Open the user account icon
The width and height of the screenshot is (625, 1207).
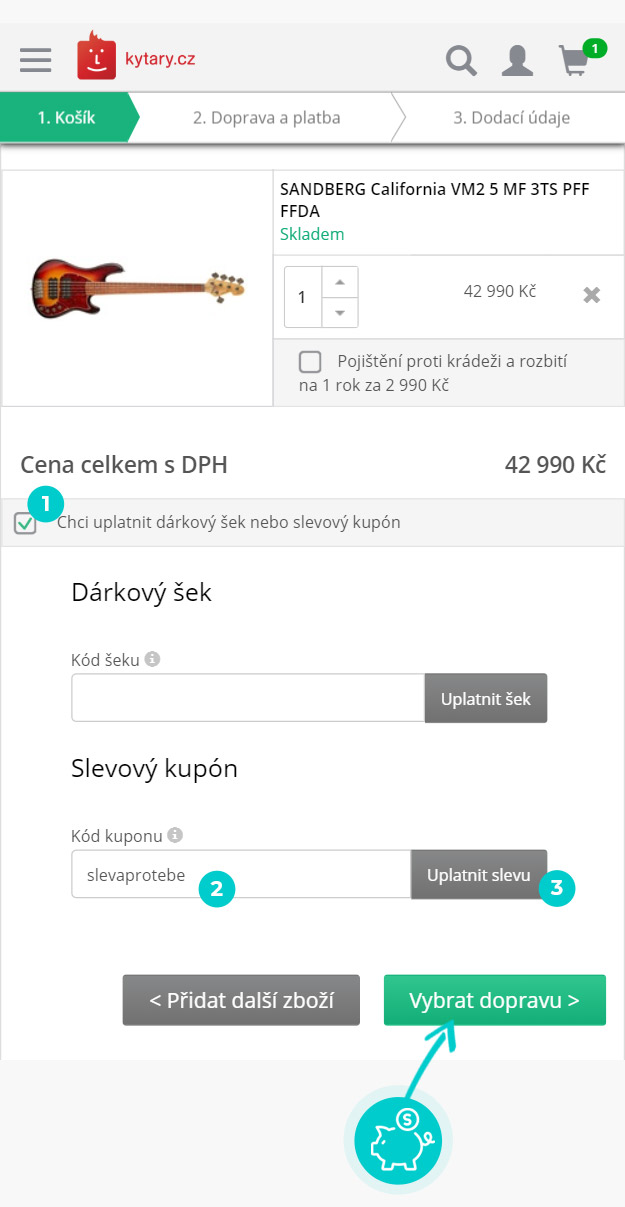click(x=517, y=60)
